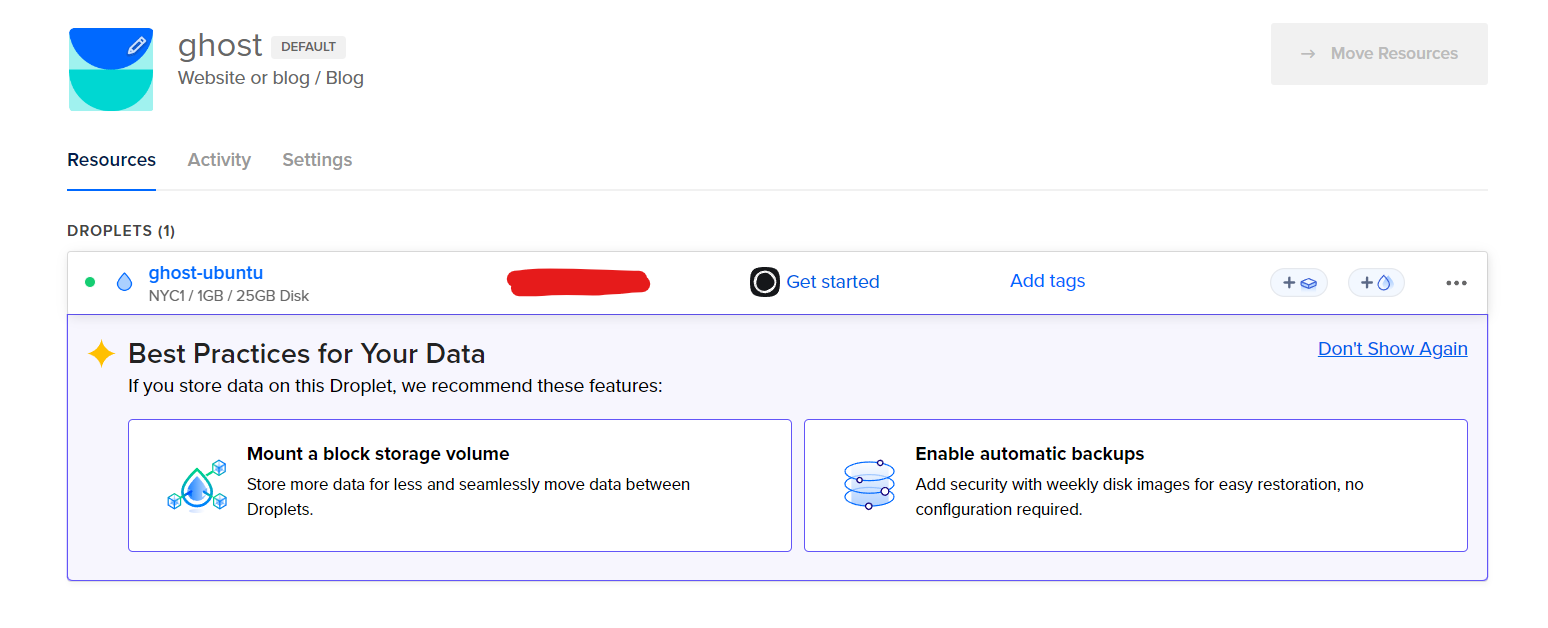1548x628 pixels.
Task: Click the sparkle icon next to Best Practices heading
Action: coord(101,353)
